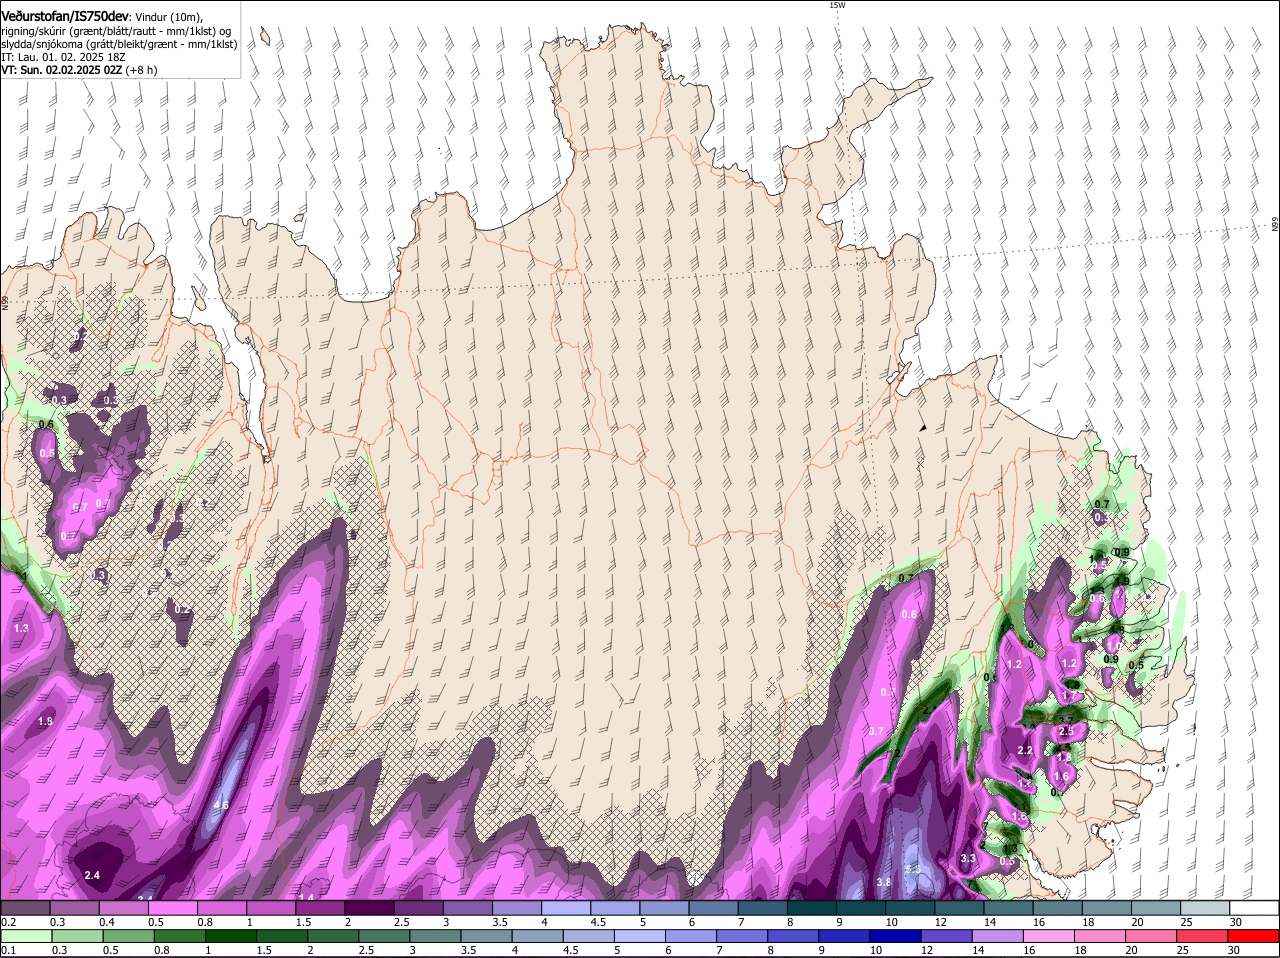Pick top-row white swatch between 25 and 30
Image resolution: width=1280 pixels, height=958 pixels.
1205,907
